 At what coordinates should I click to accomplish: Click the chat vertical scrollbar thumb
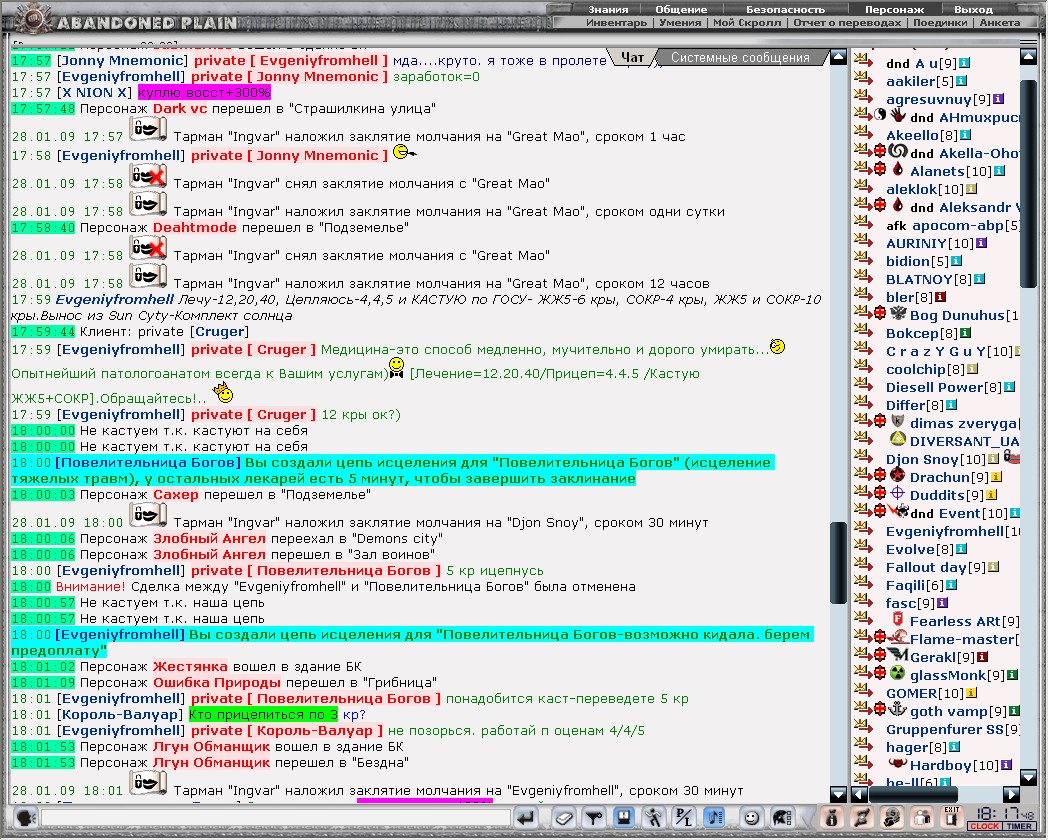(838, 563)
